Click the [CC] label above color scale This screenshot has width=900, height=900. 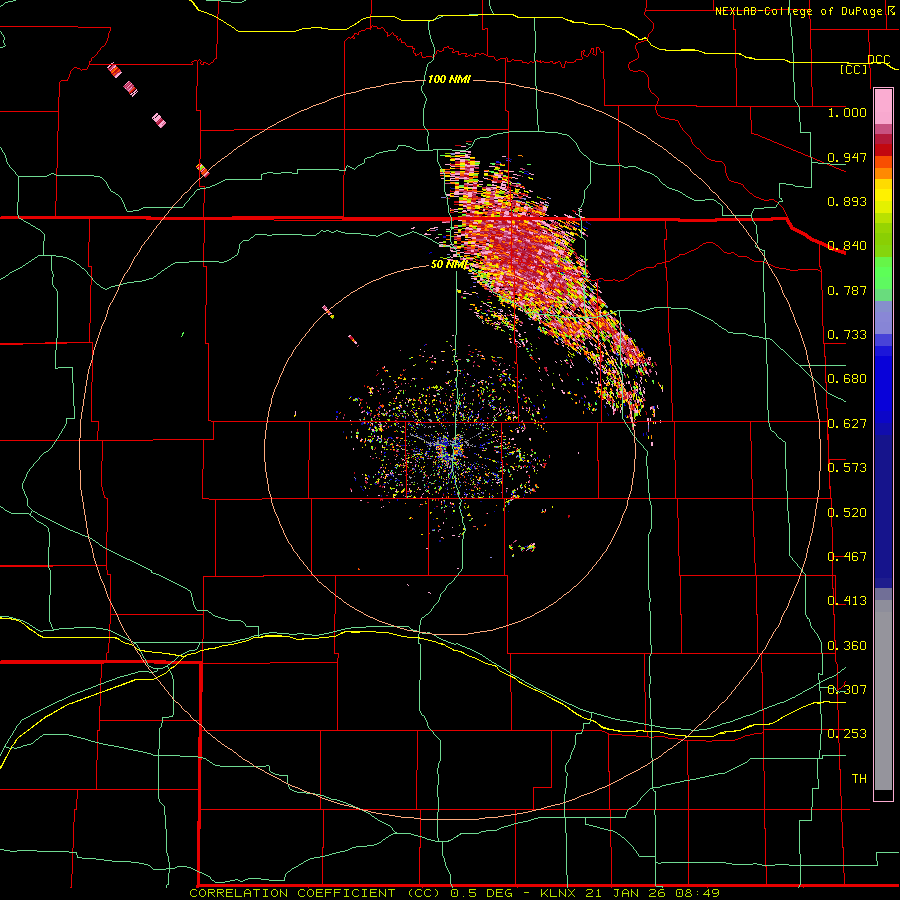click(x=854, y=69)
